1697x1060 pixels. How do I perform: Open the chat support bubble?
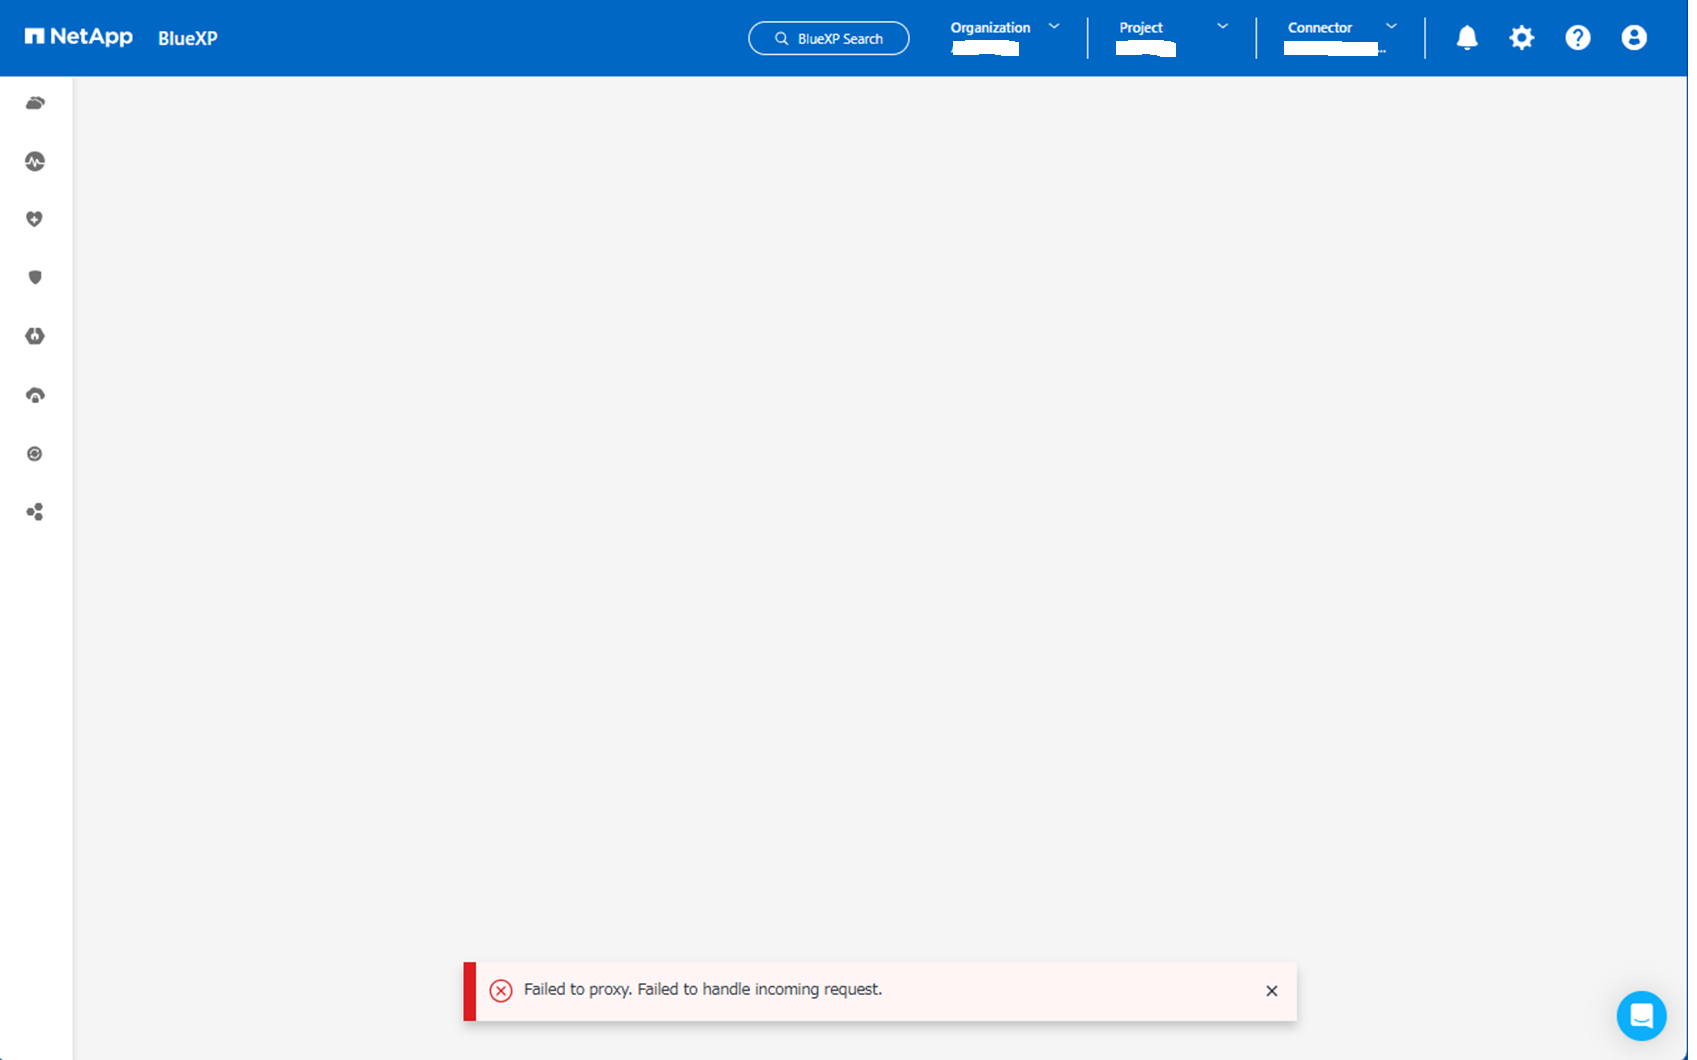pyautogui.click(x=1641, y=1016)
